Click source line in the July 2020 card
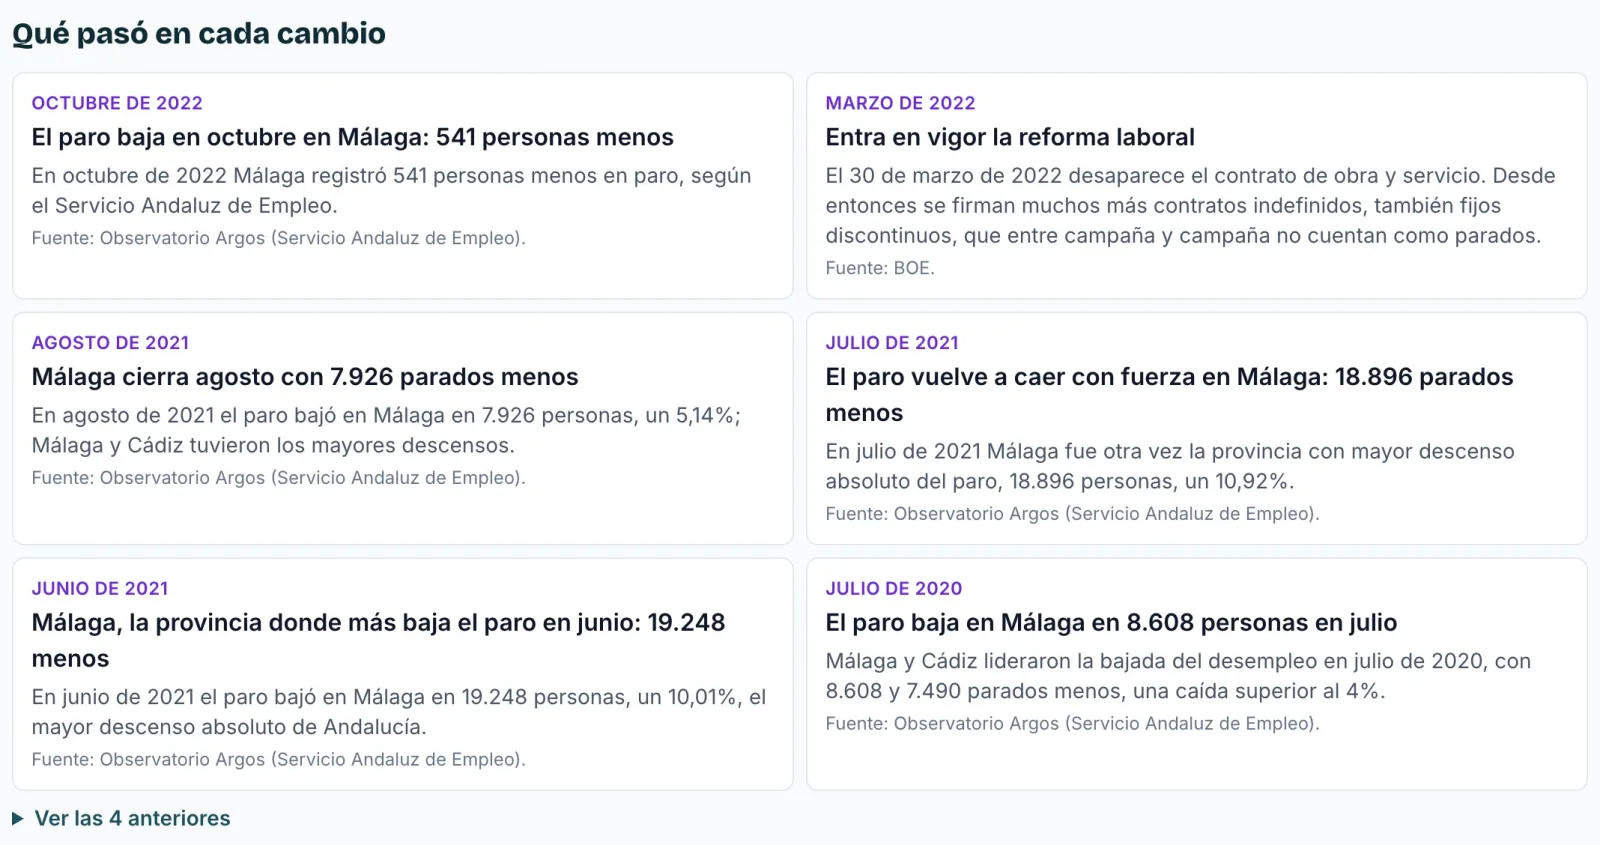1600x845 pixels. click(x=1072, y=724)
